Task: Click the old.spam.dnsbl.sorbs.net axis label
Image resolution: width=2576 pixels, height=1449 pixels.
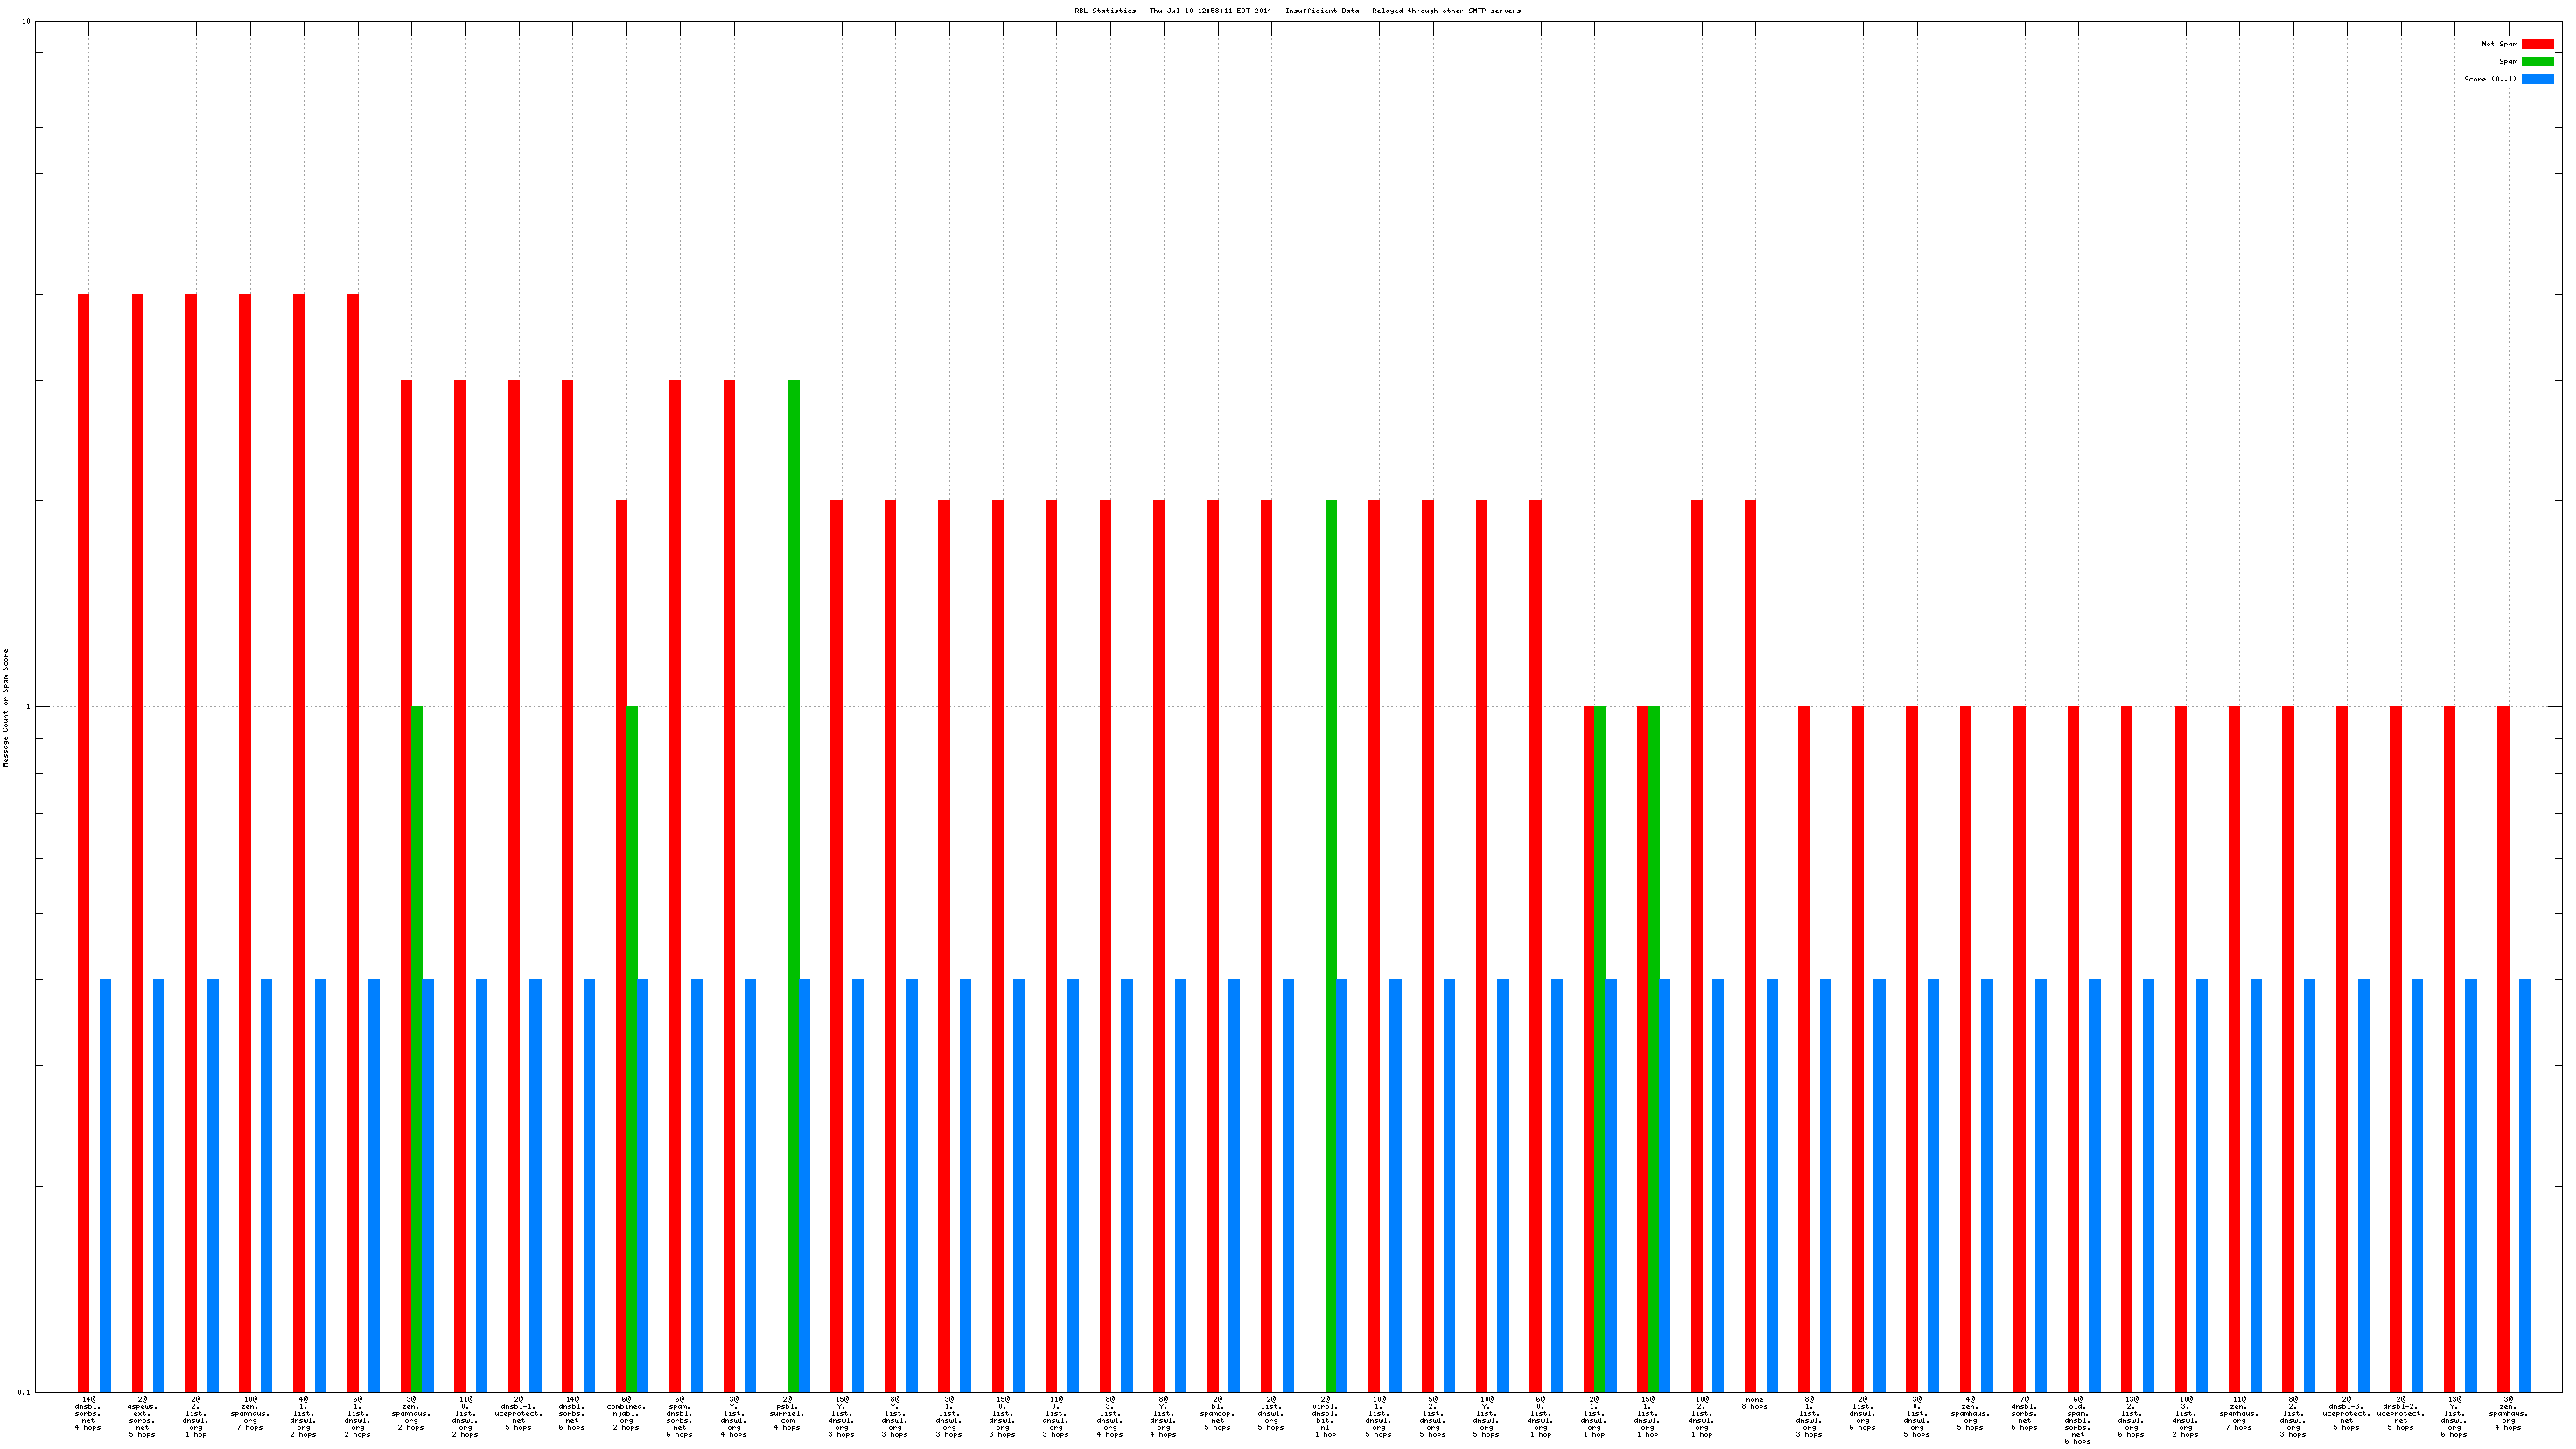Action: pyautogui.click(x=2077, y=1420)
